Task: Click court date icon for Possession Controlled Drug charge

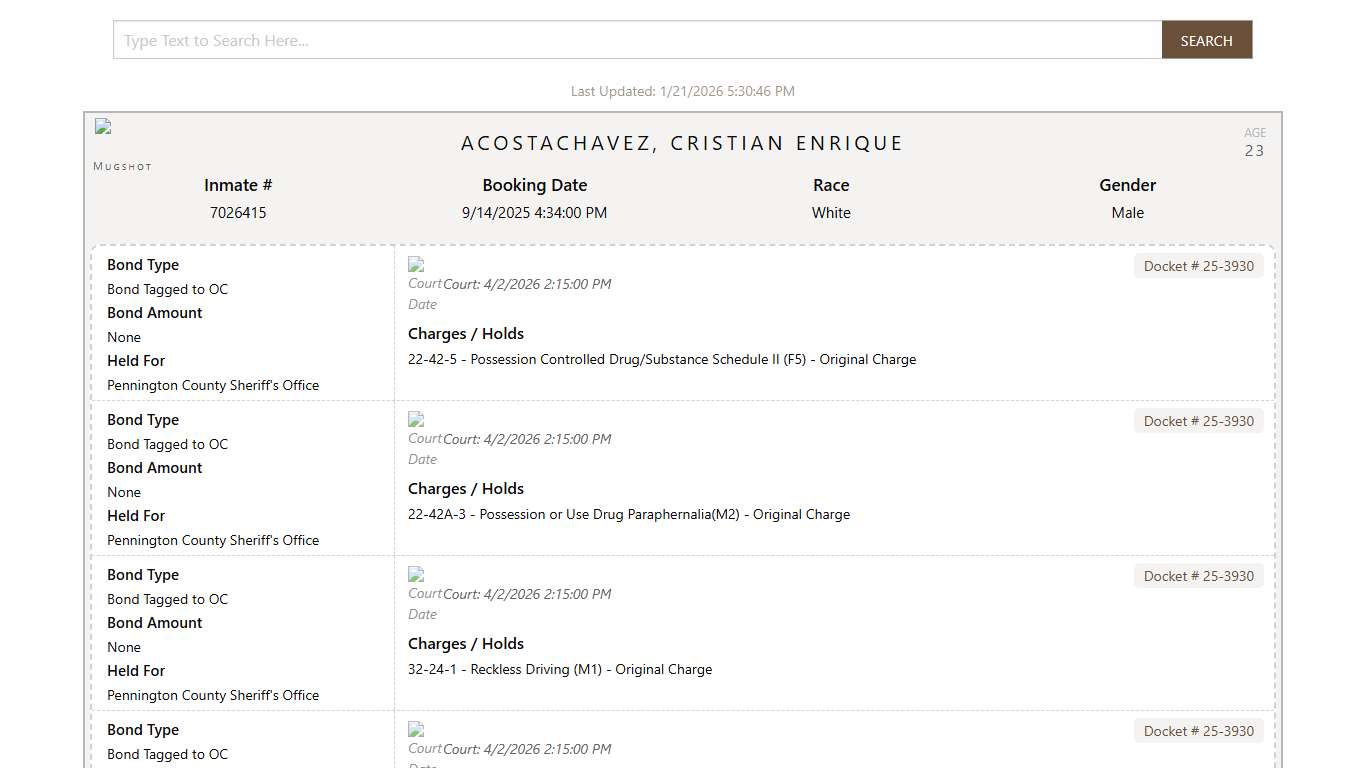Action: click(x=416, y=265)
